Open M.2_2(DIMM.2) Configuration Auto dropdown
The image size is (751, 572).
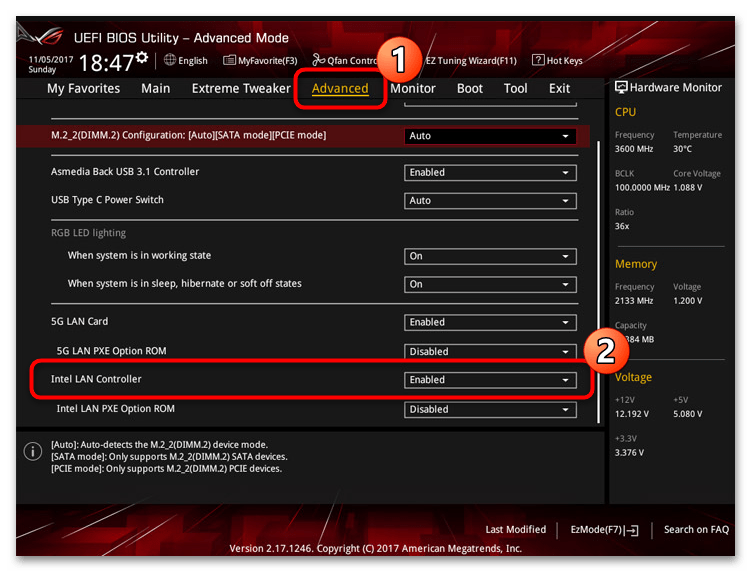490,136
